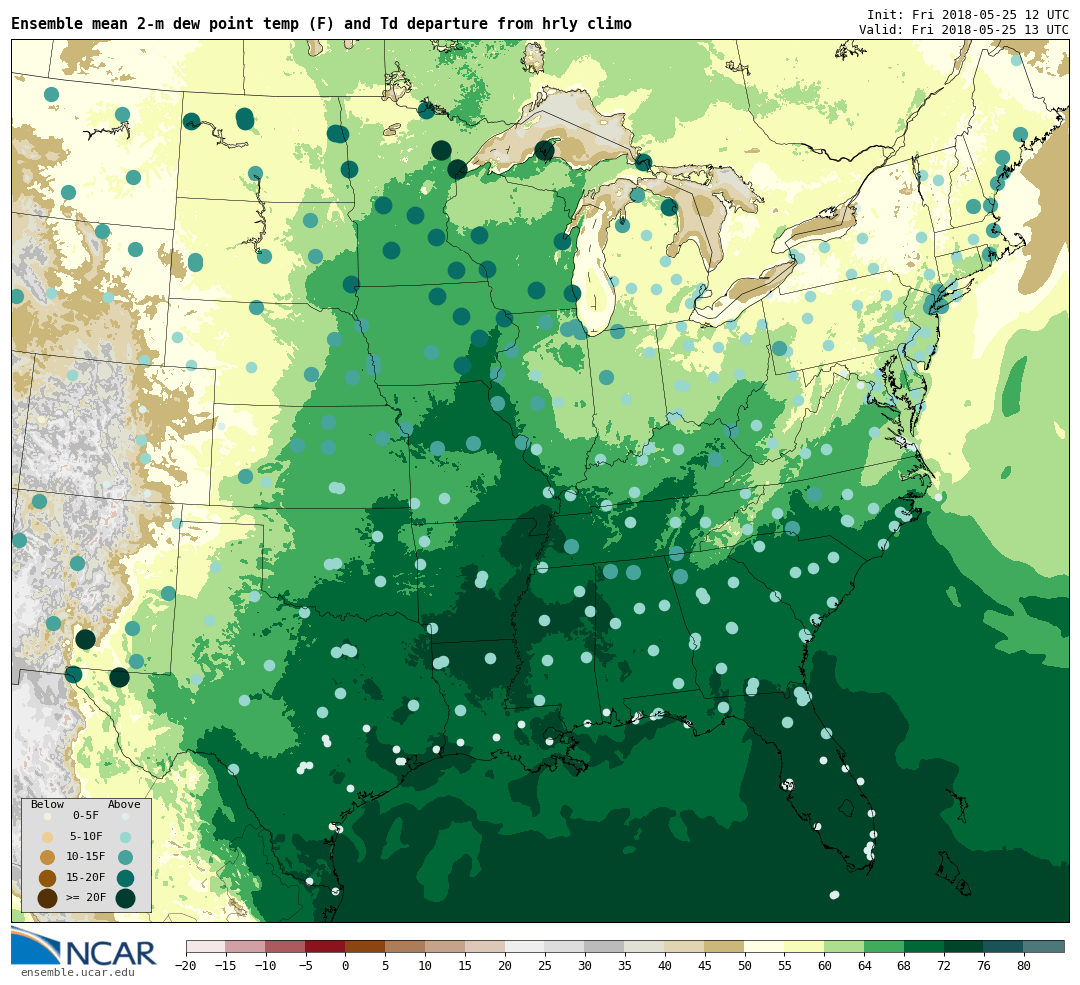Click the >= 20F legend label

click(86, 898)
